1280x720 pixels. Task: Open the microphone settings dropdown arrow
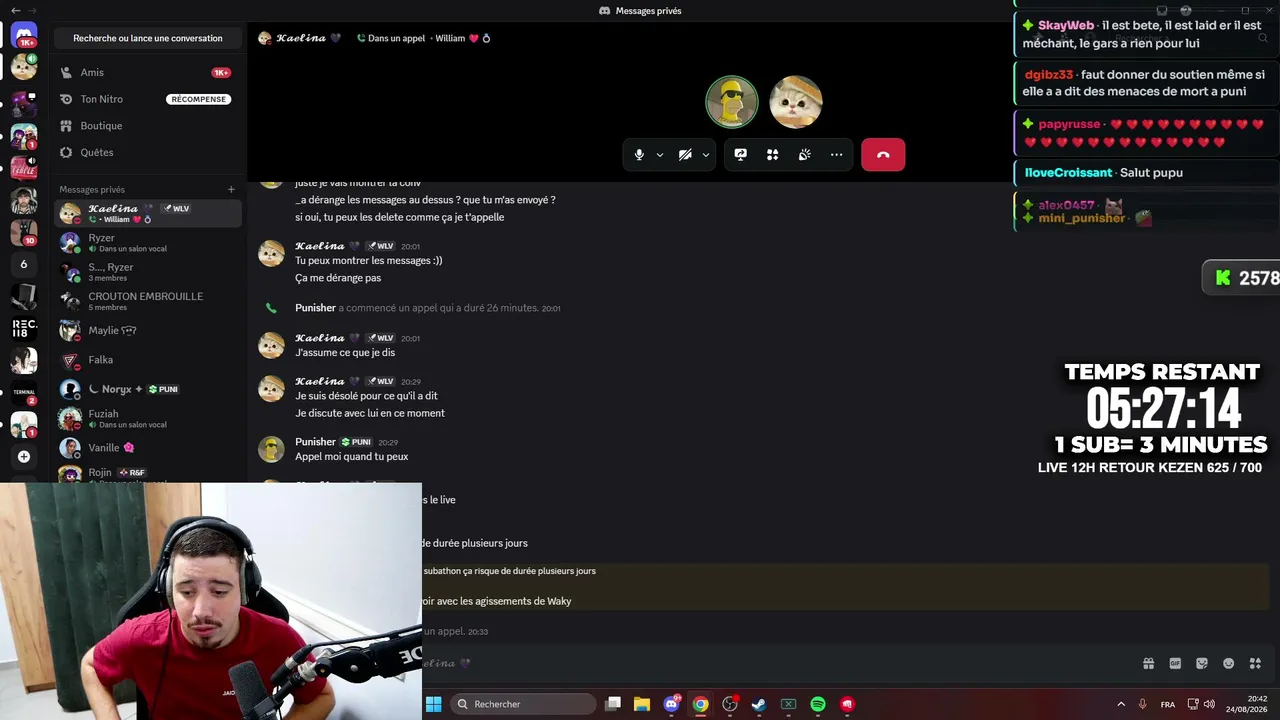(x=659, y=155)
